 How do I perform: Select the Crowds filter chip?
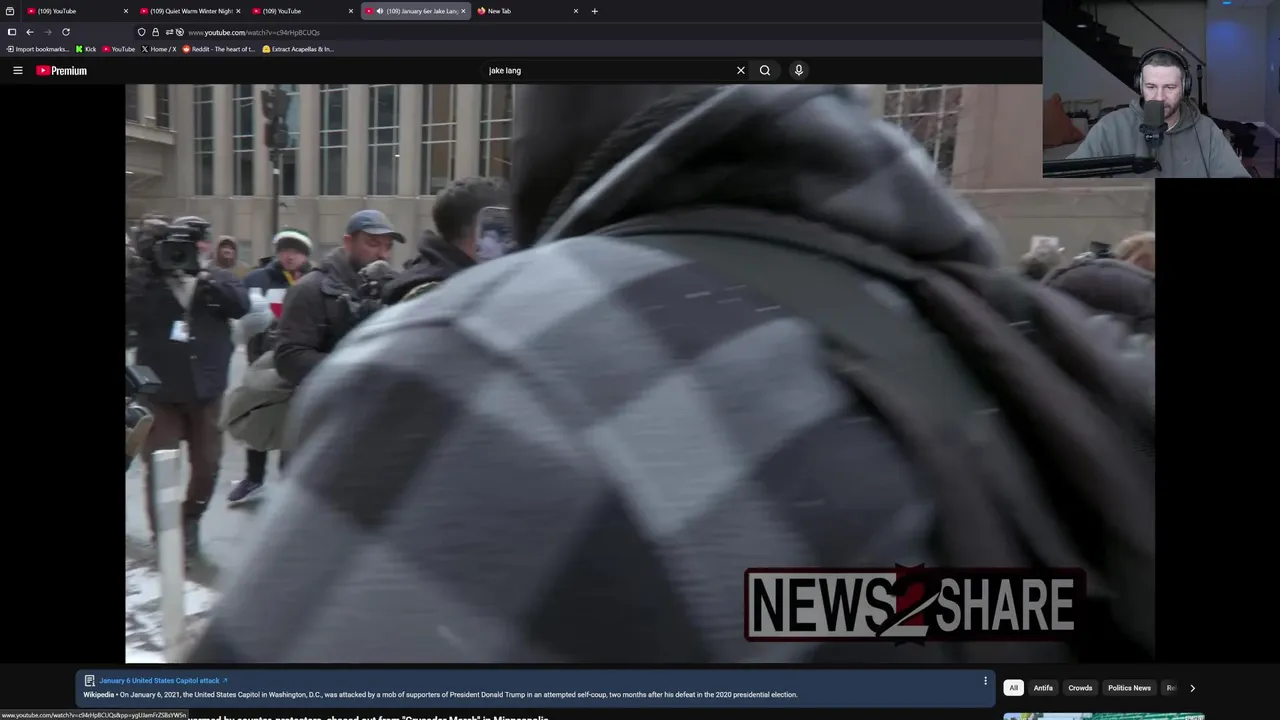pos(1080,688)
